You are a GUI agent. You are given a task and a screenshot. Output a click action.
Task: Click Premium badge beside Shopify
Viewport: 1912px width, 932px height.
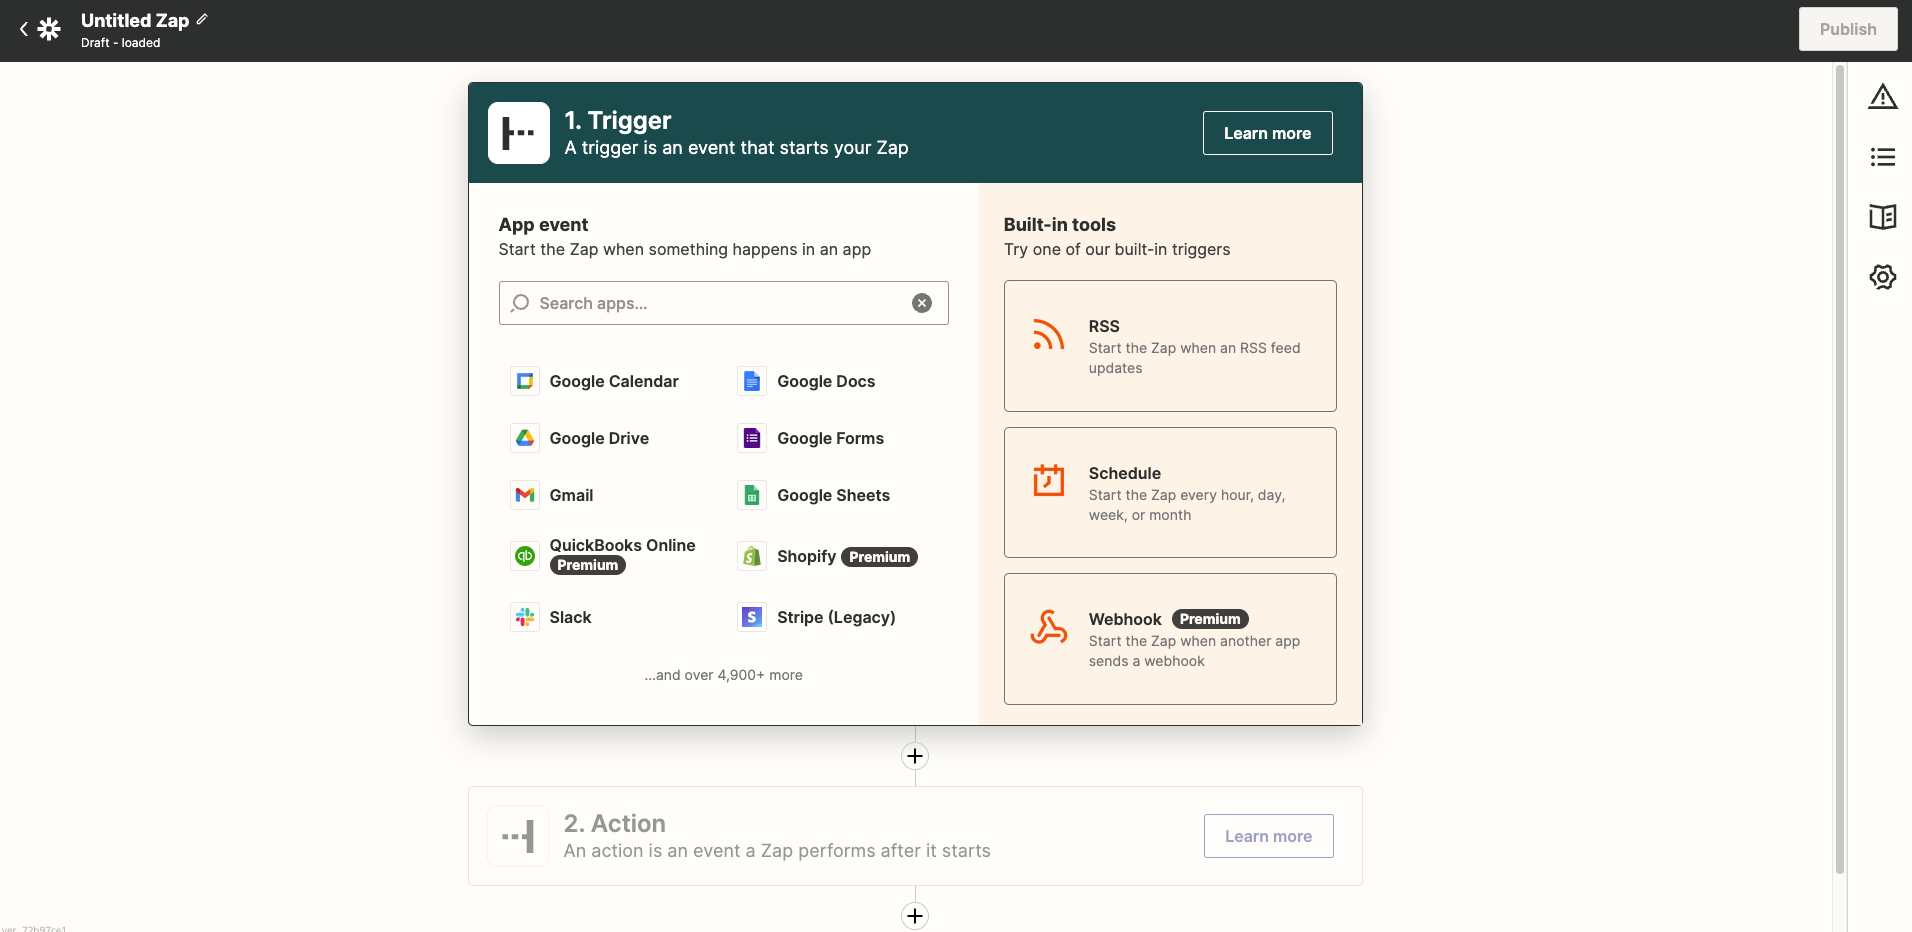pos(879,557)
